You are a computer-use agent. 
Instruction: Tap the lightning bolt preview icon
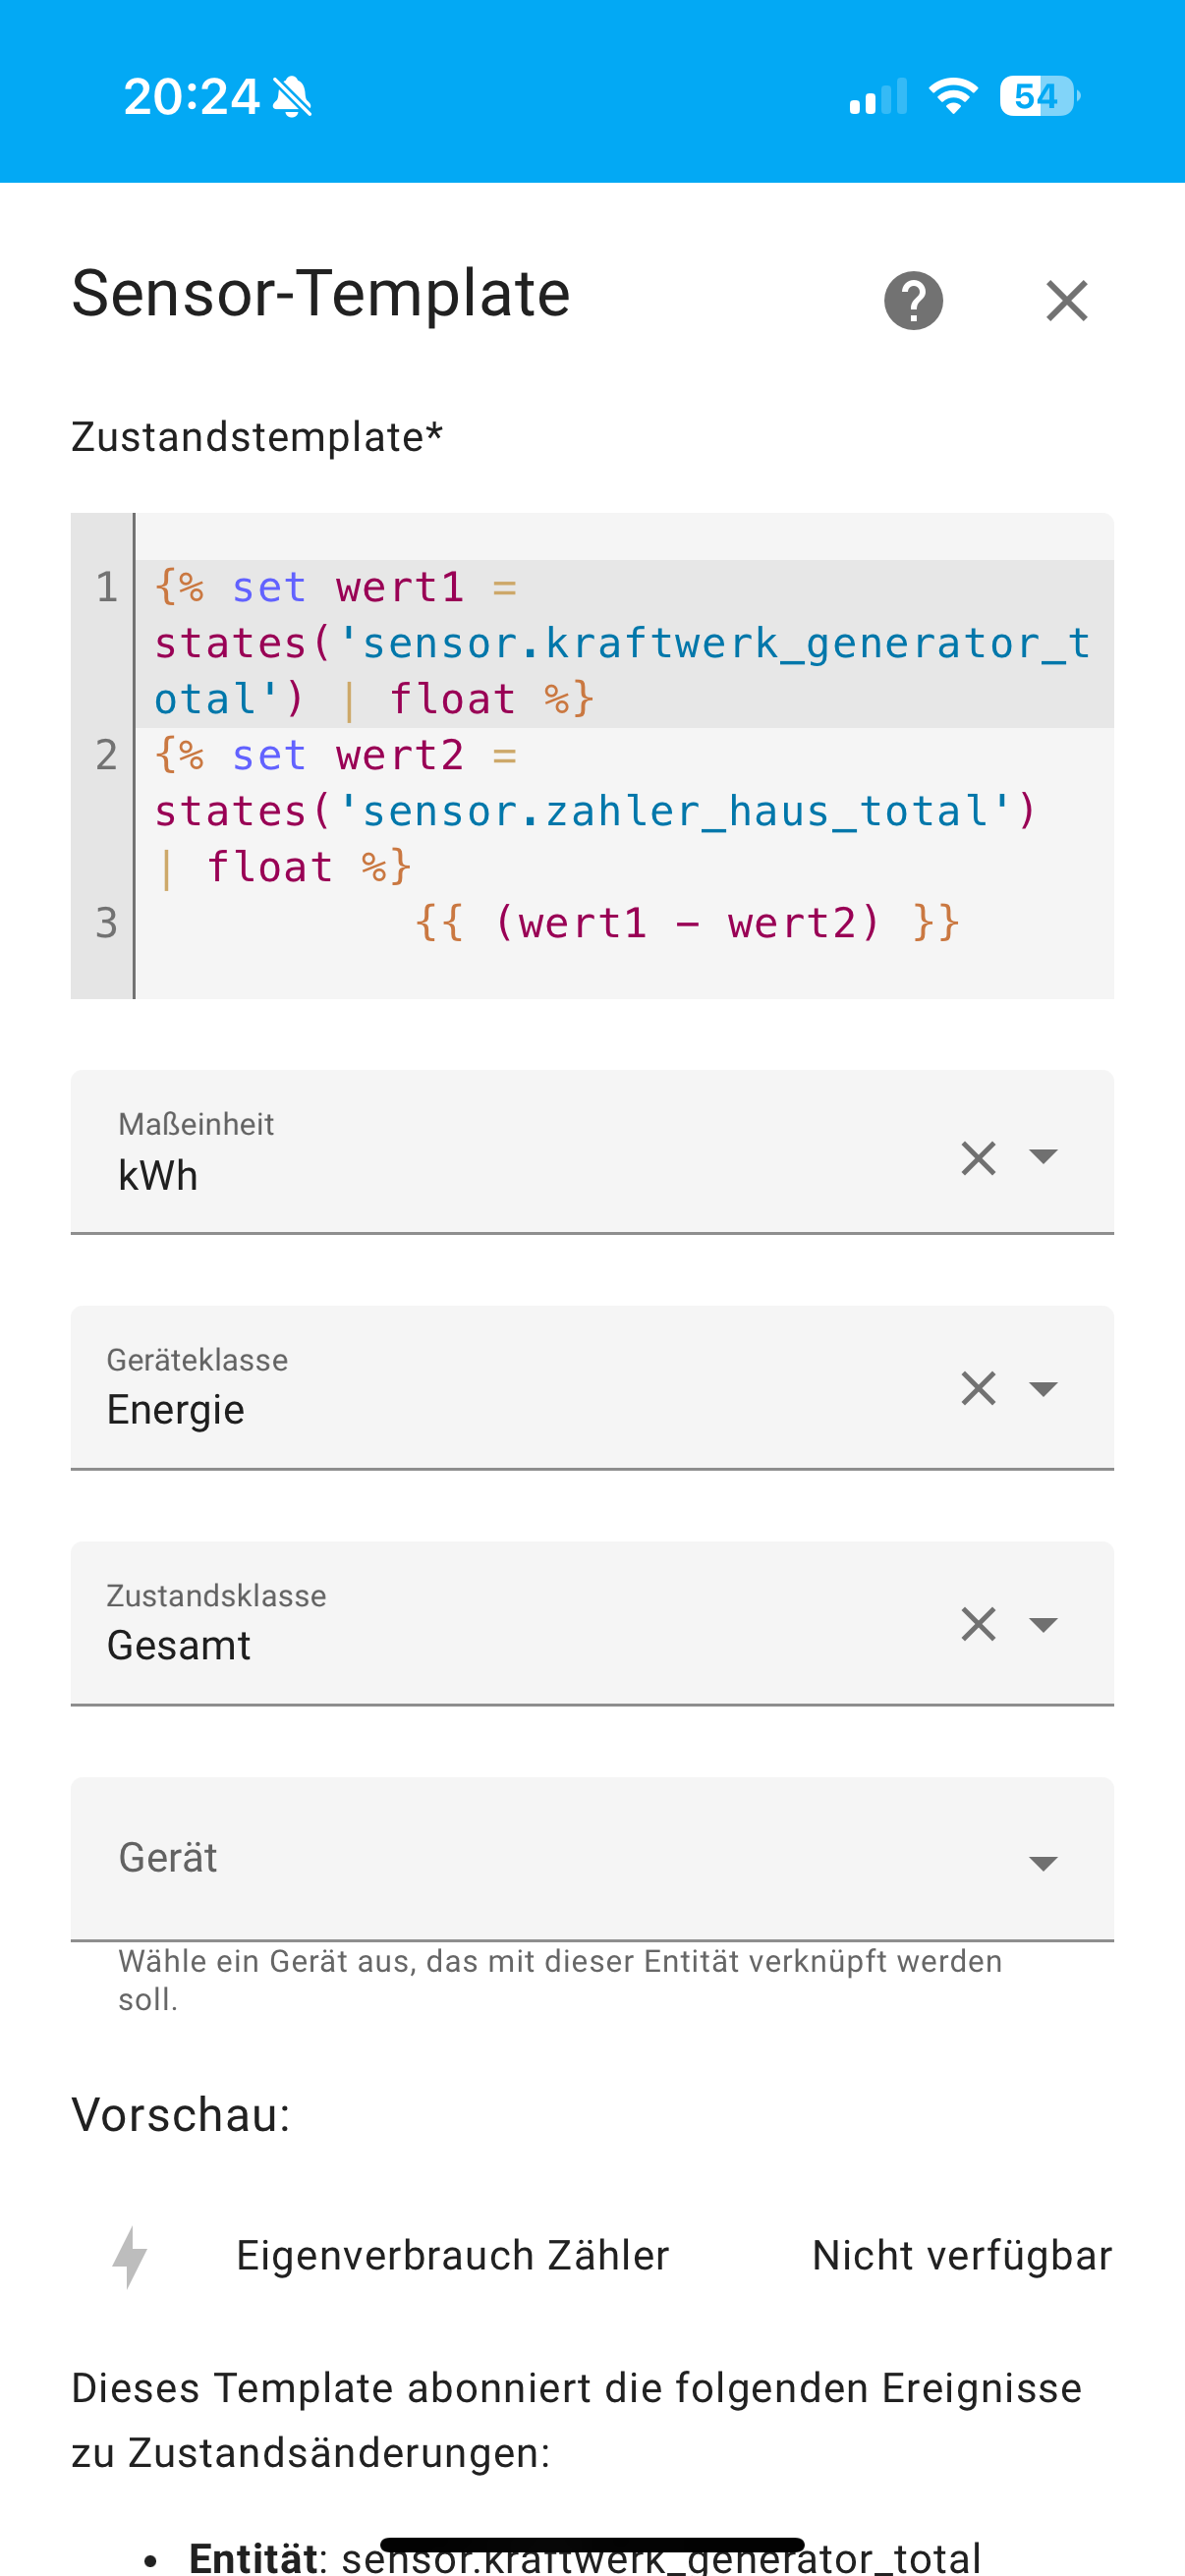click(130, 2256)
